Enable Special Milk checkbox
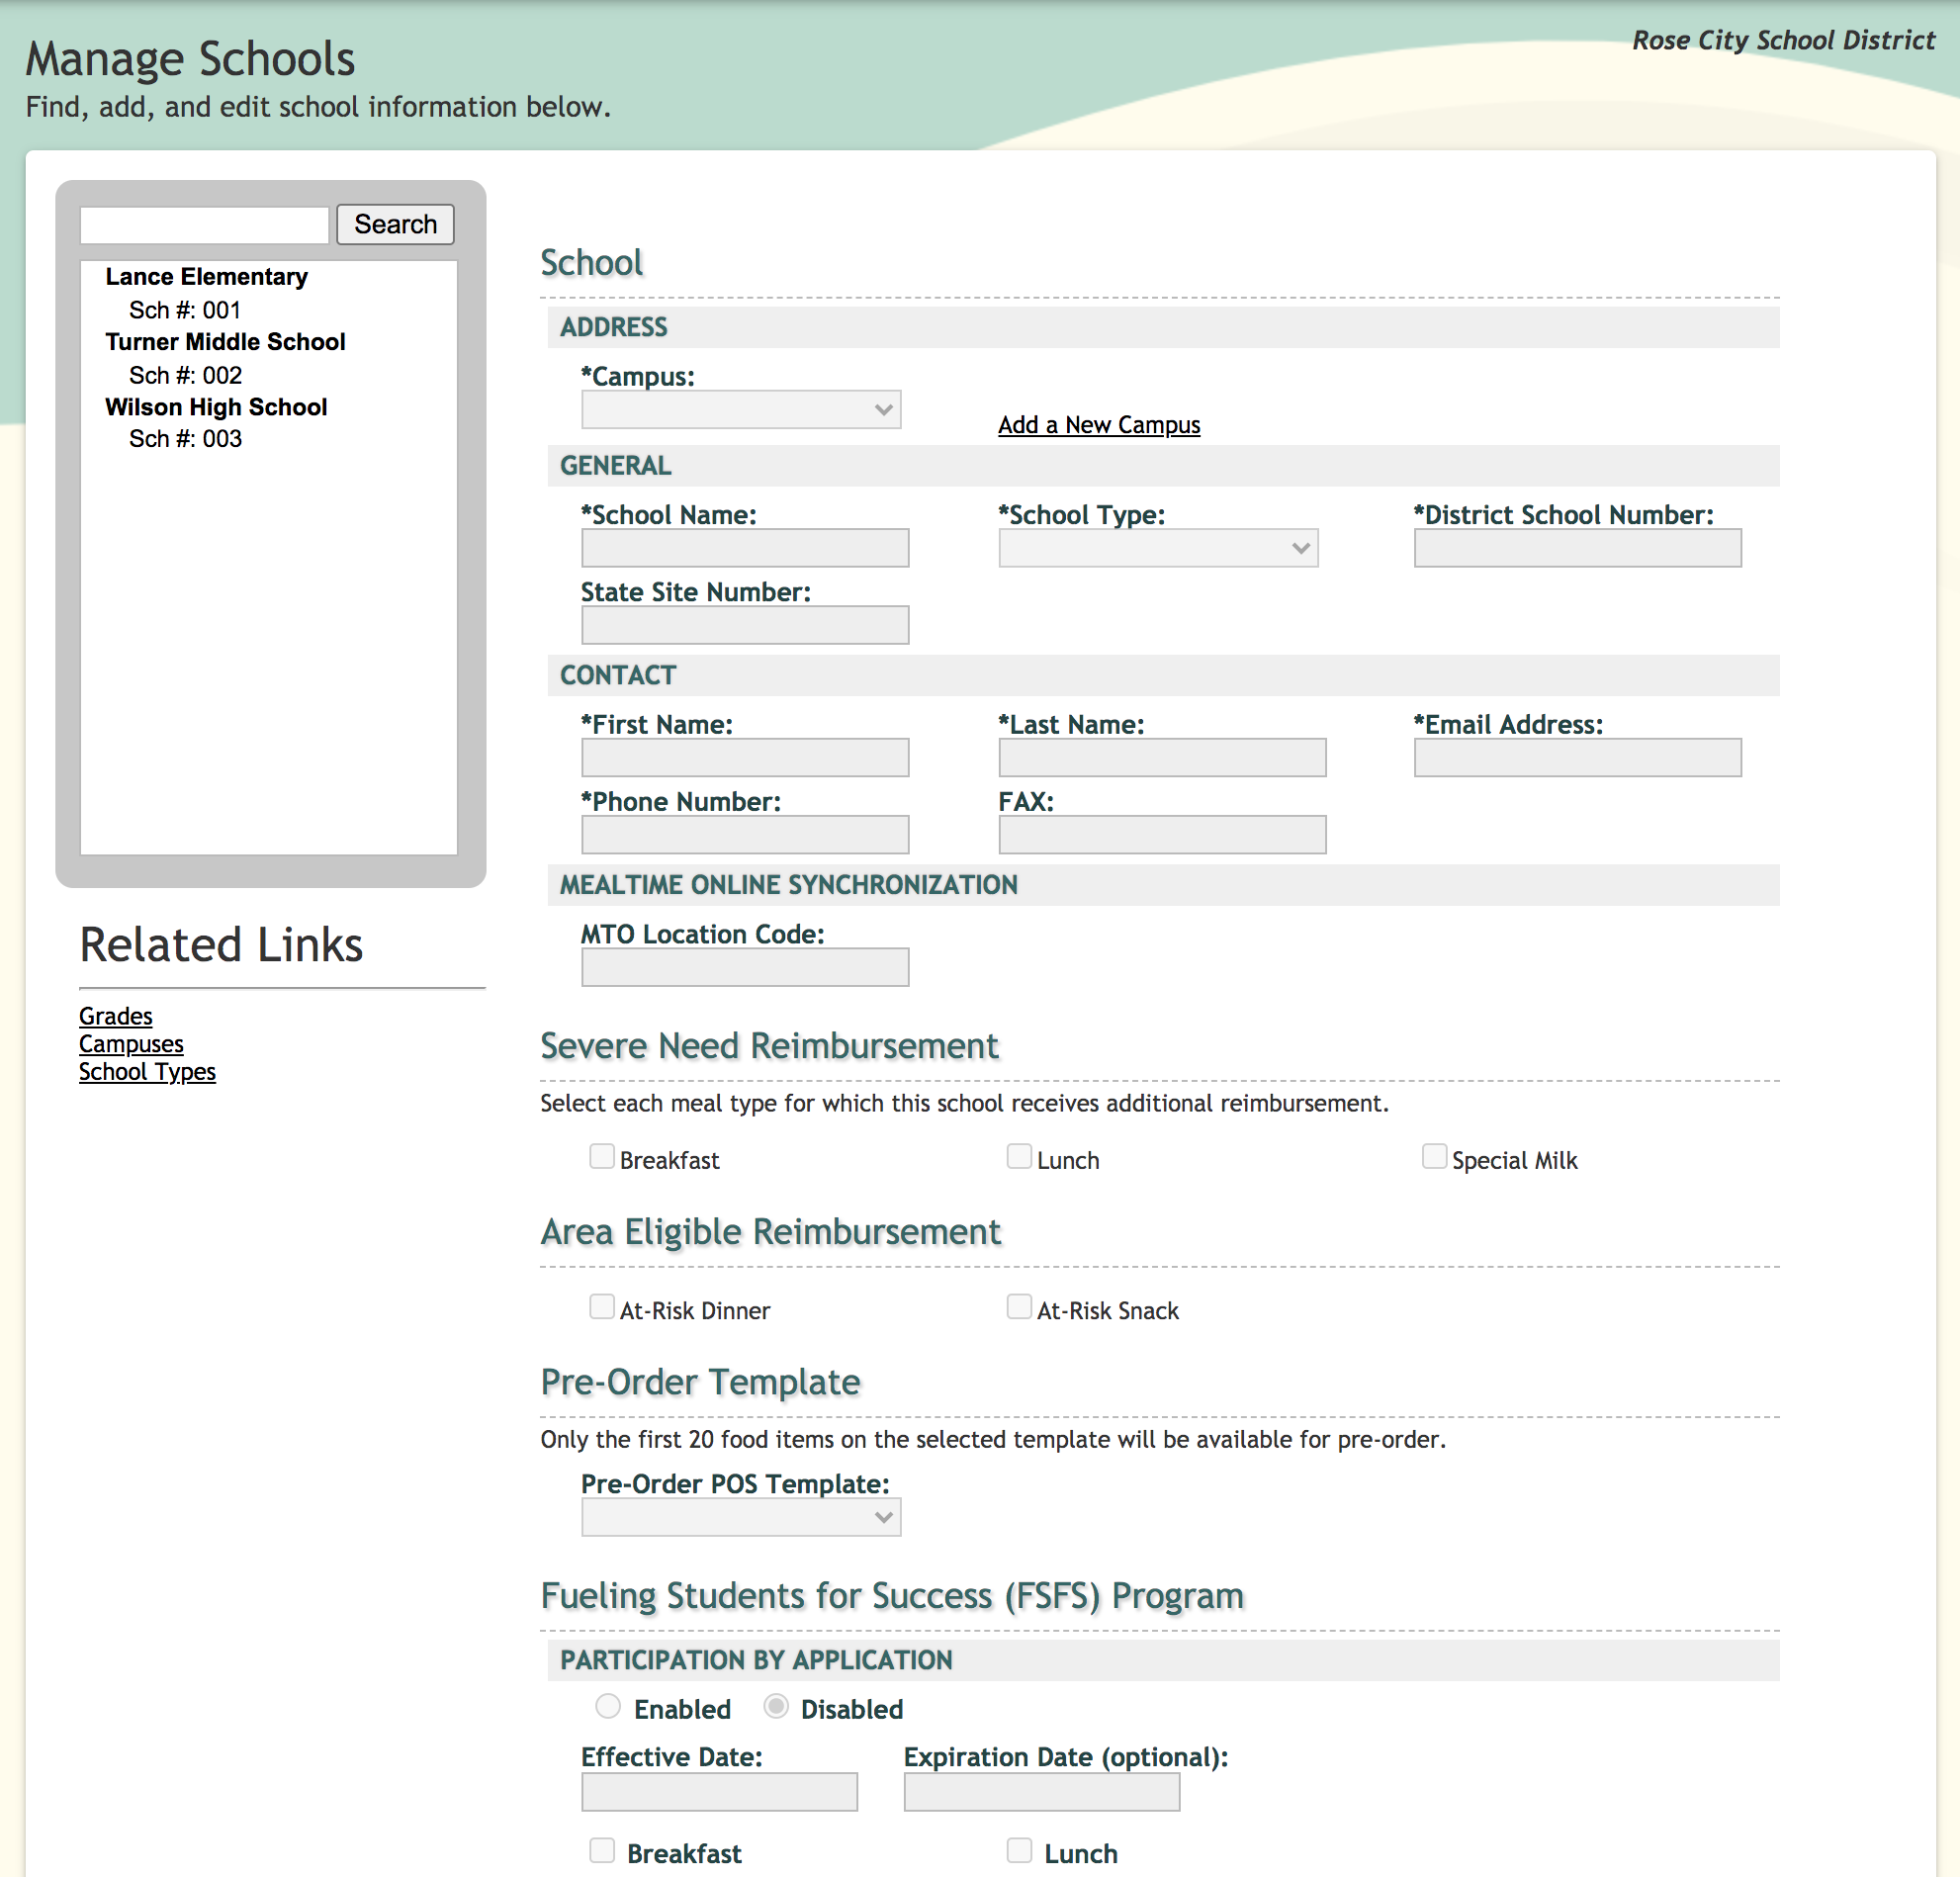Viewport: 1960px width, 1877px height. 1433,1157
